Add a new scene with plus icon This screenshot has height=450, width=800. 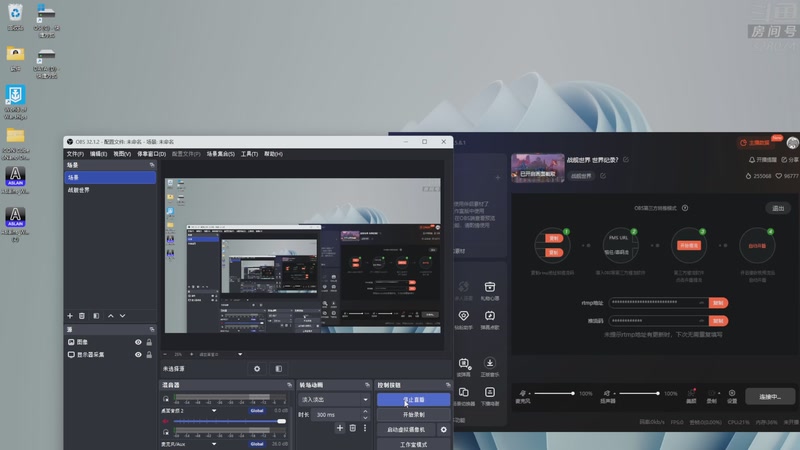coord(70,316)
